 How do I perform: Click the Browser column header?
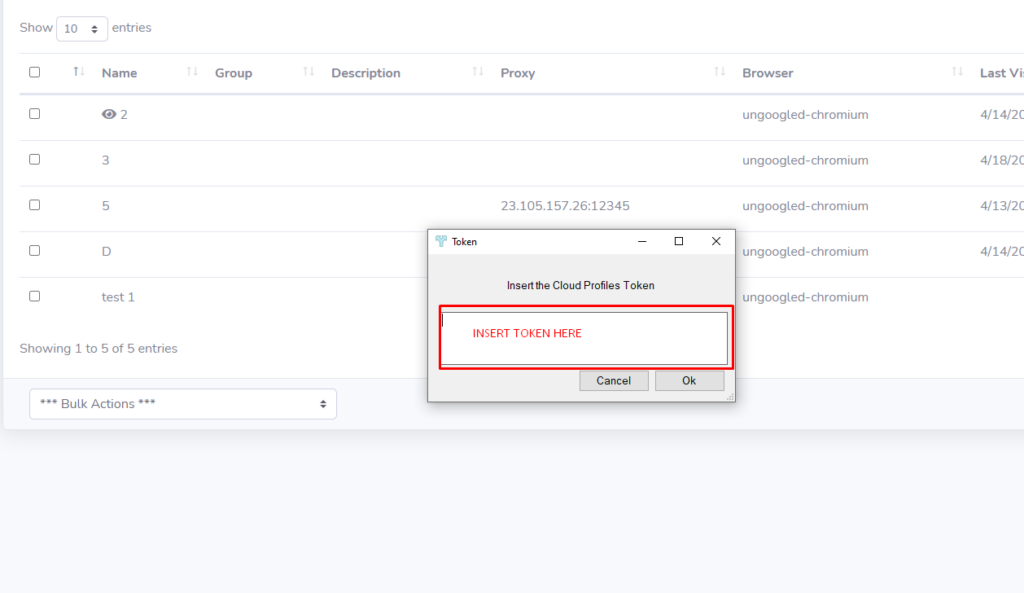tap(767, 73)
